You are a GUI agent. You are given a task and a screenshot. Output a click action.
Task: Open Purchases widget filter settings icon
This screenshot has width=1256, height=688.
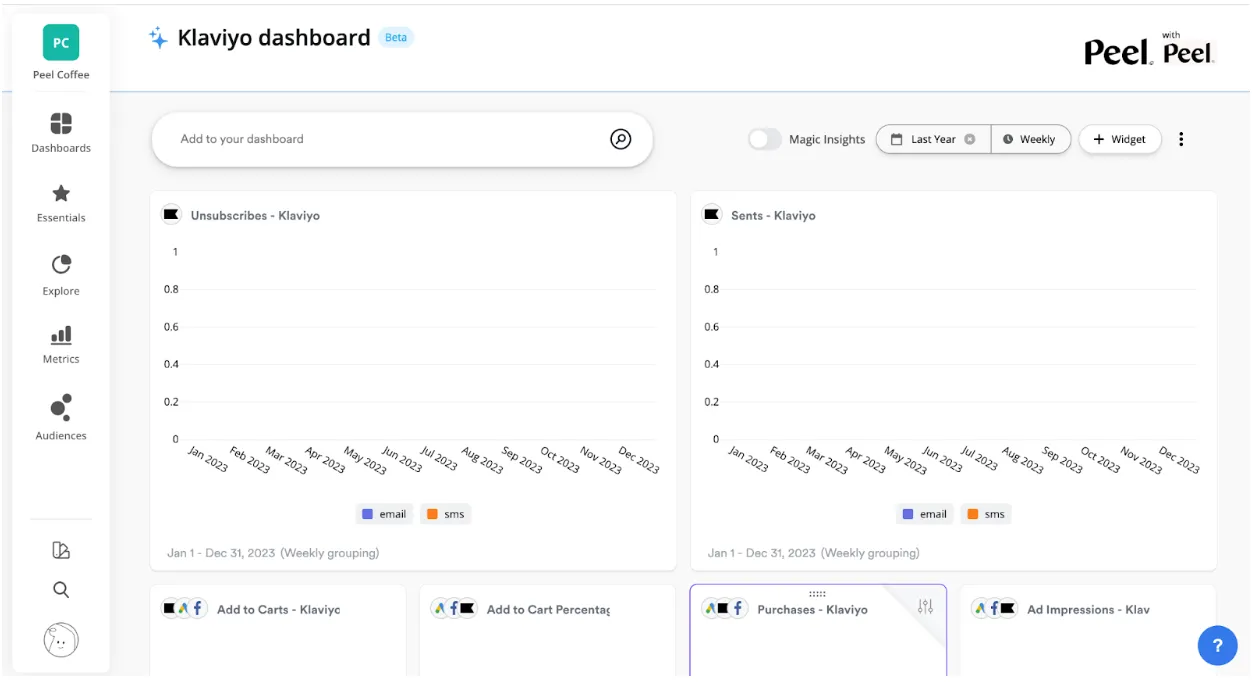pyautogui.click(x=925, y=606)
